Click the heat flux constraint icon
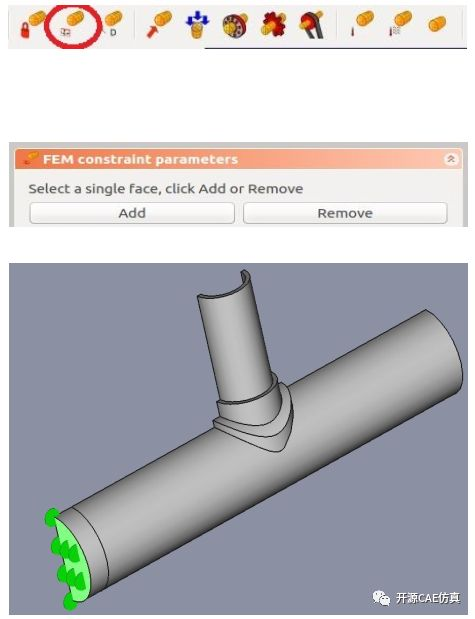Viewport: 475px width, 619px height. point(400,24)
